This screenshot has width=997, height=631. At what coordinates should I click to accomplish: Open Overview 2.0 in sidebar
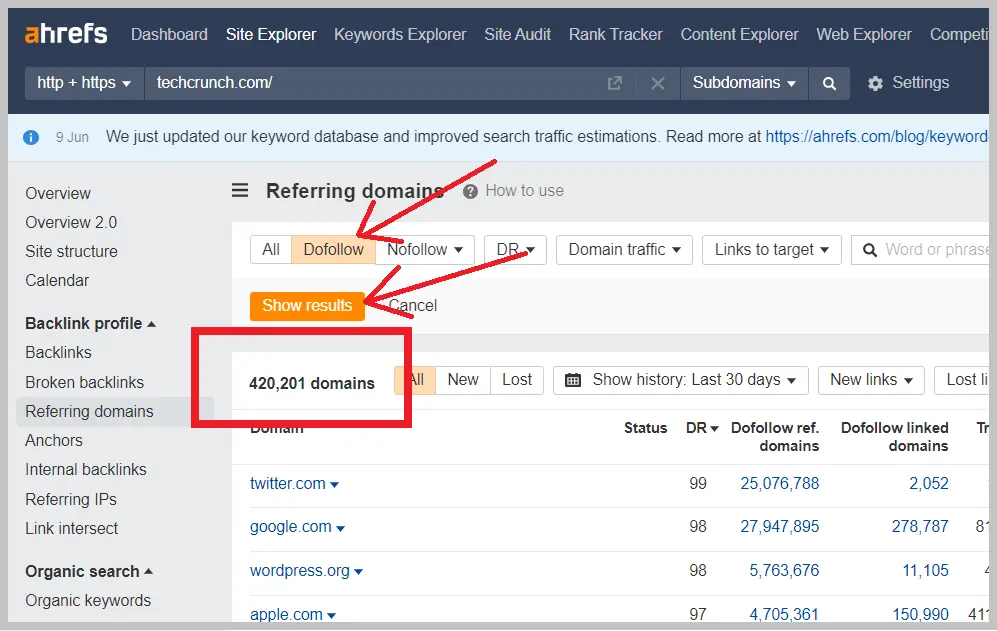71,223
